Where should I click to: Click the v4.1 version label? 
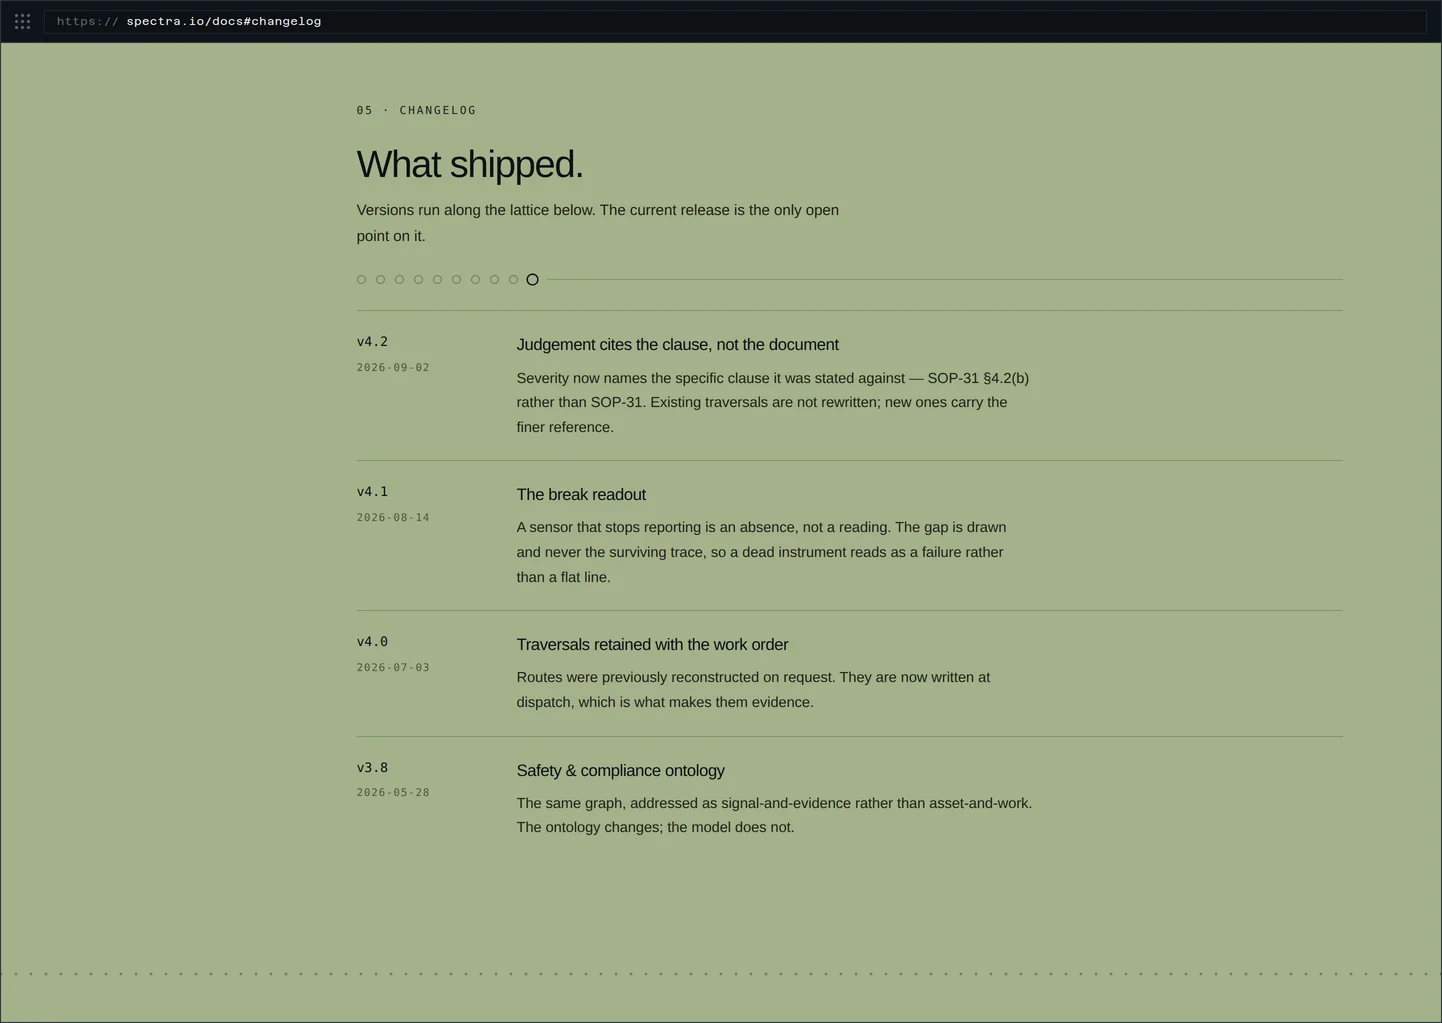pos(372,492)
